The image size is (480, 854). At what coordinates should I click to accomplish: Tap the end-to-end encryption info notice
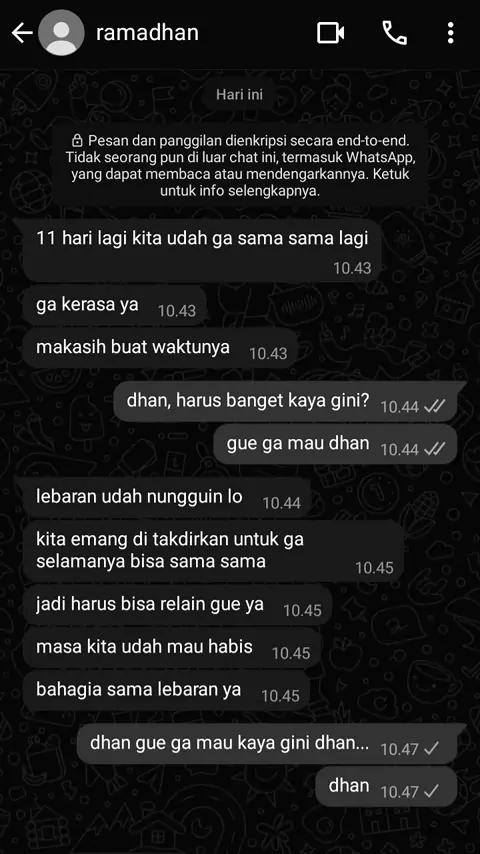[x=238, y=166]
